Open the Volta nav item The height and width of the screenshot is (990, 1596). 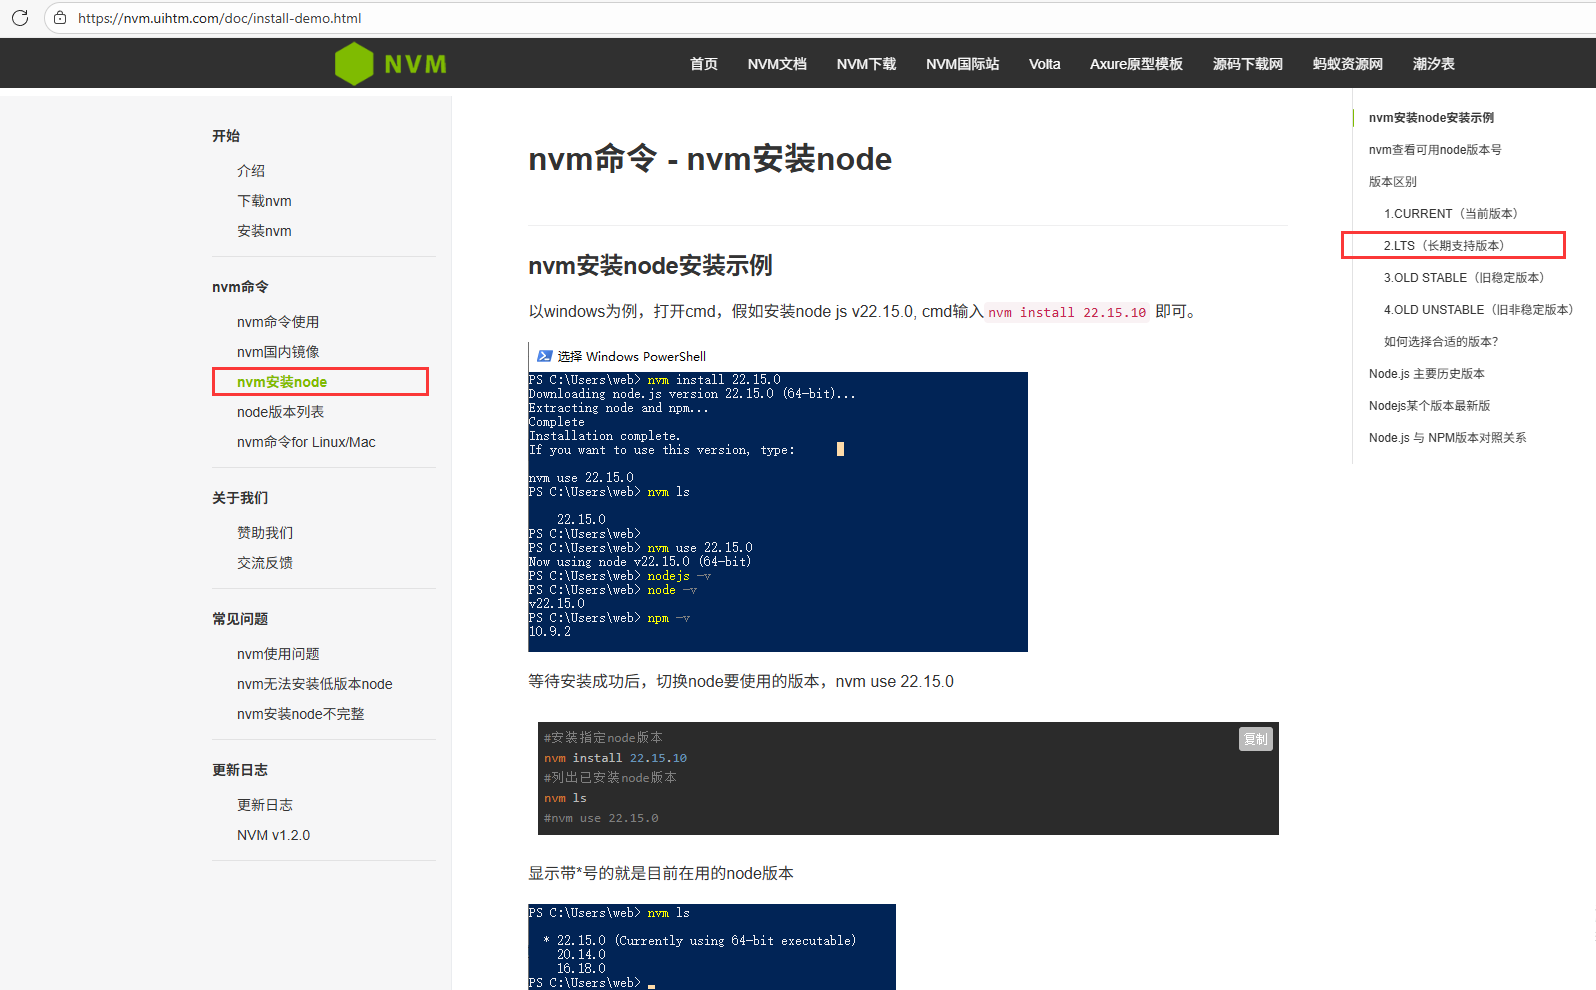tap(1044, 64)
